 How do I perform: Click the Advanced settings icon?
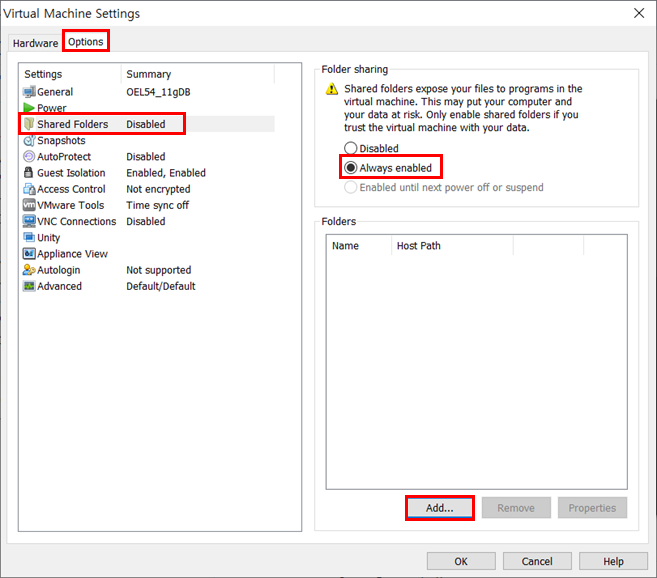tap(29, 286)
